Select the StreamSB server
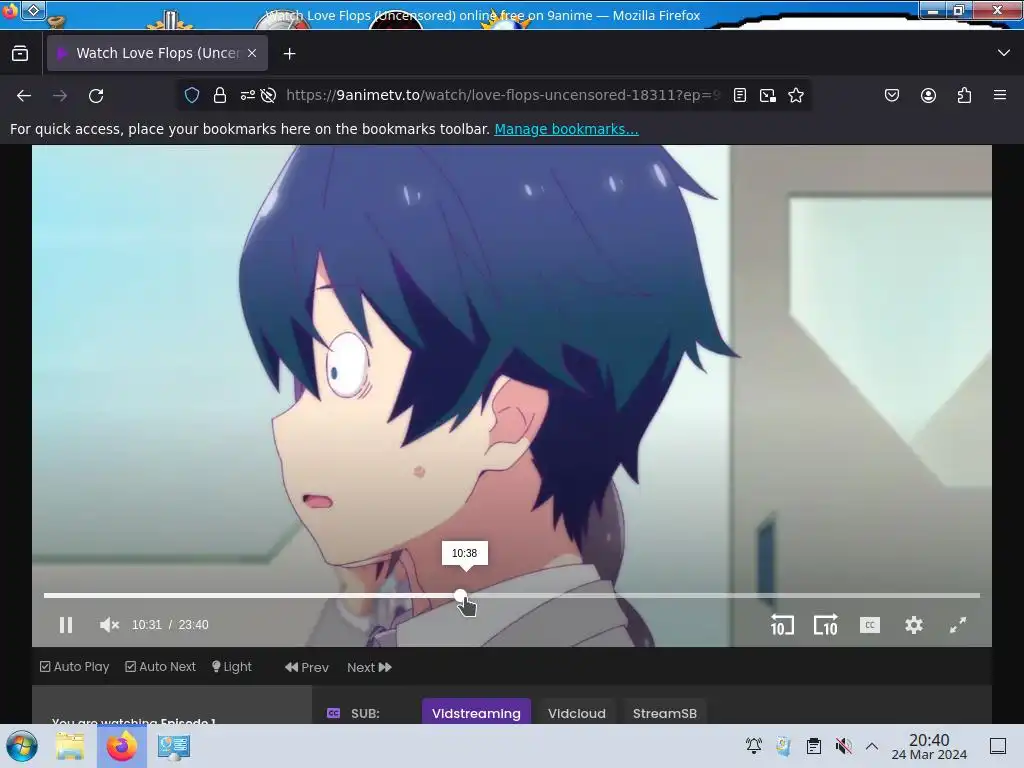 coord(664,713)
